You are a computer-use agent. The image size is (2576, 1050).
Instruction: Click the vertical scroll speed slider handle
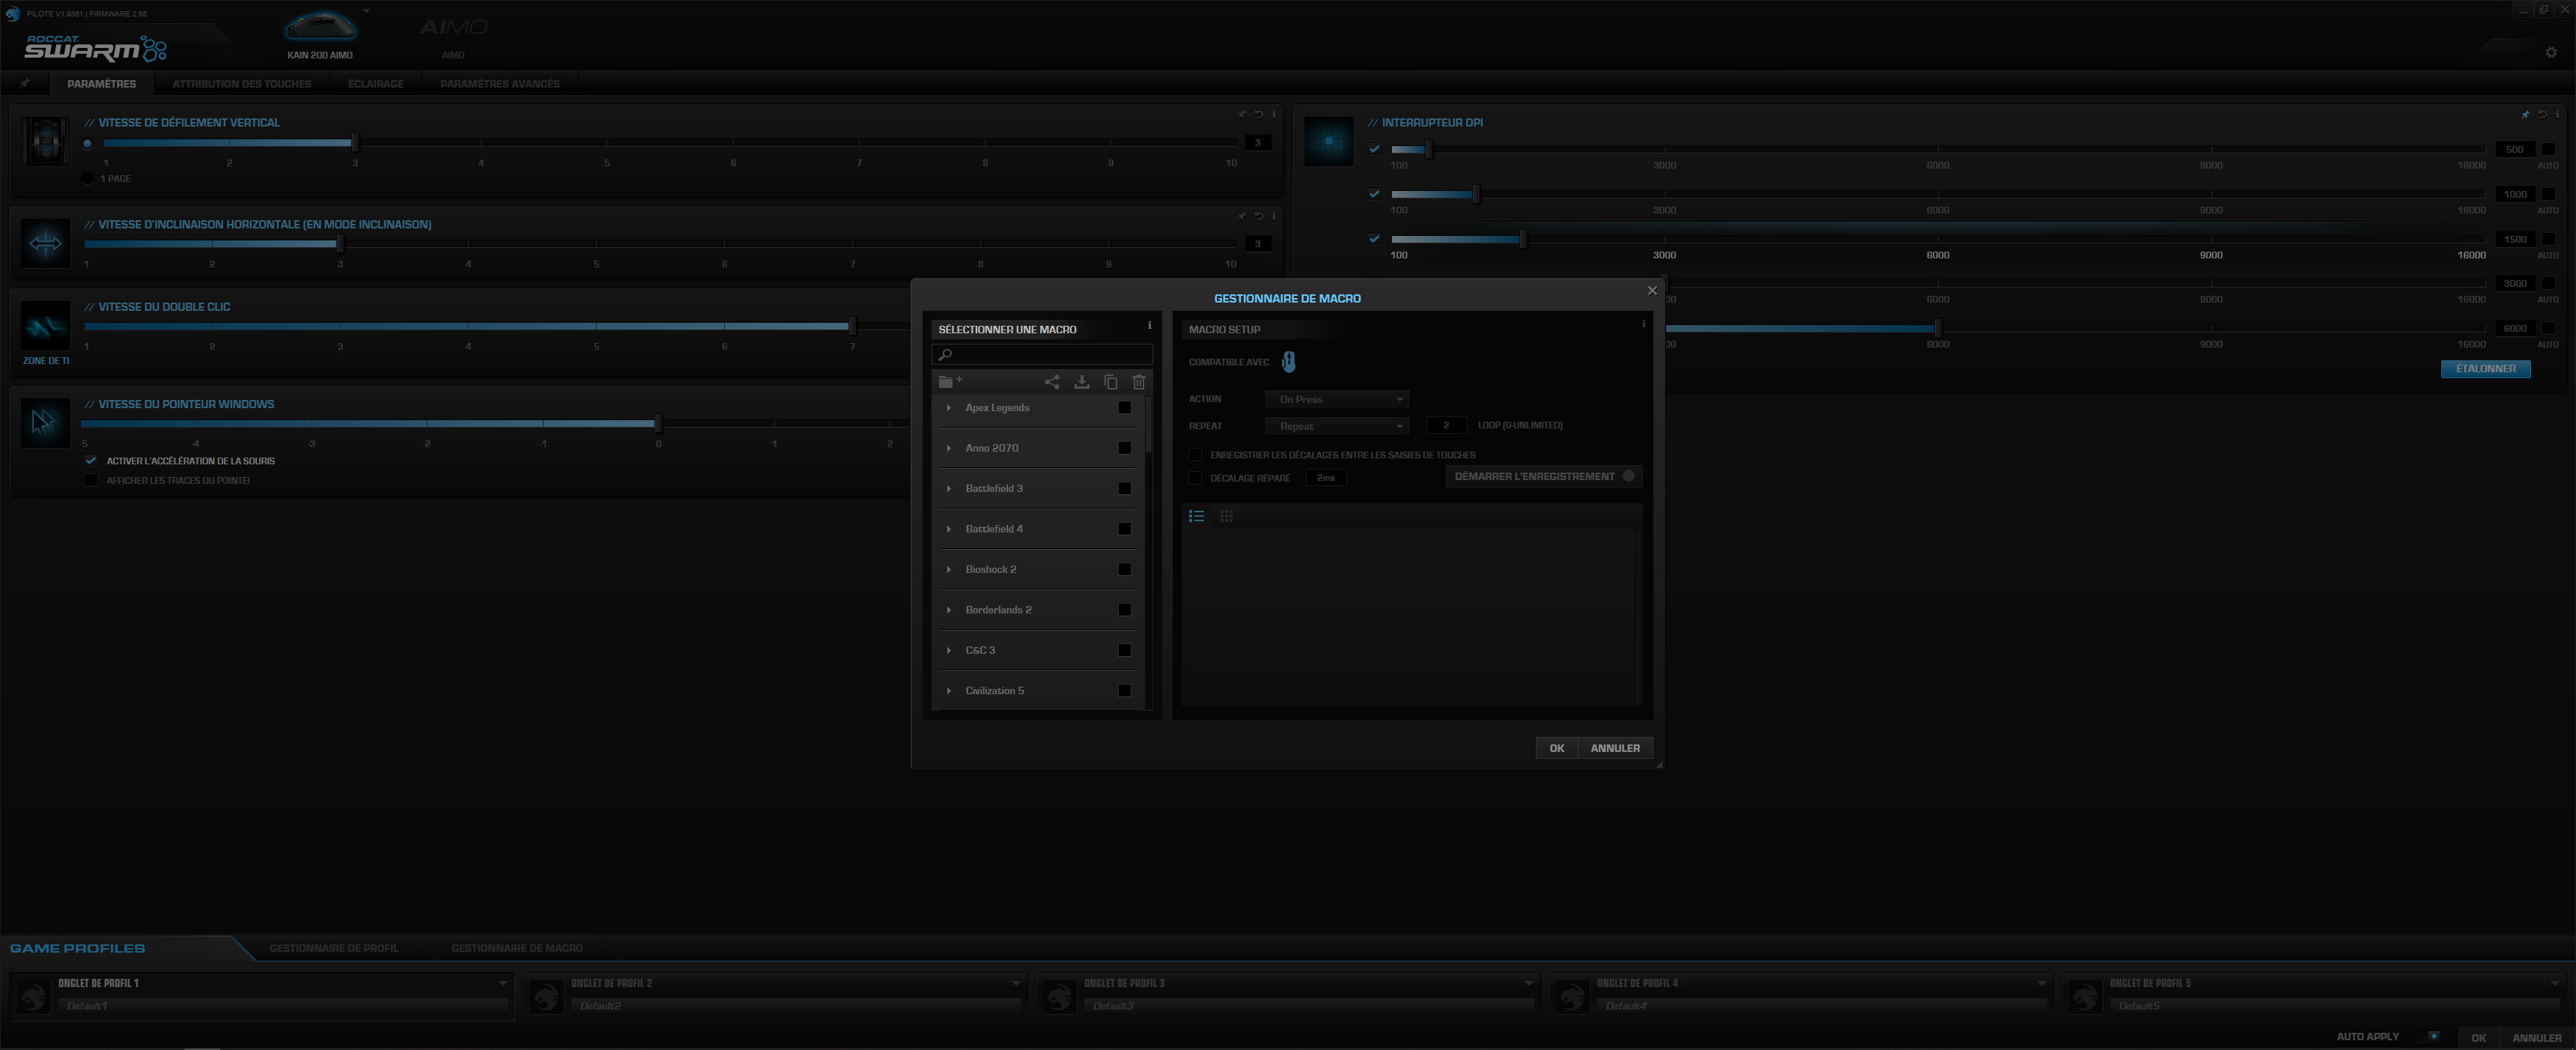click(354, 143)
